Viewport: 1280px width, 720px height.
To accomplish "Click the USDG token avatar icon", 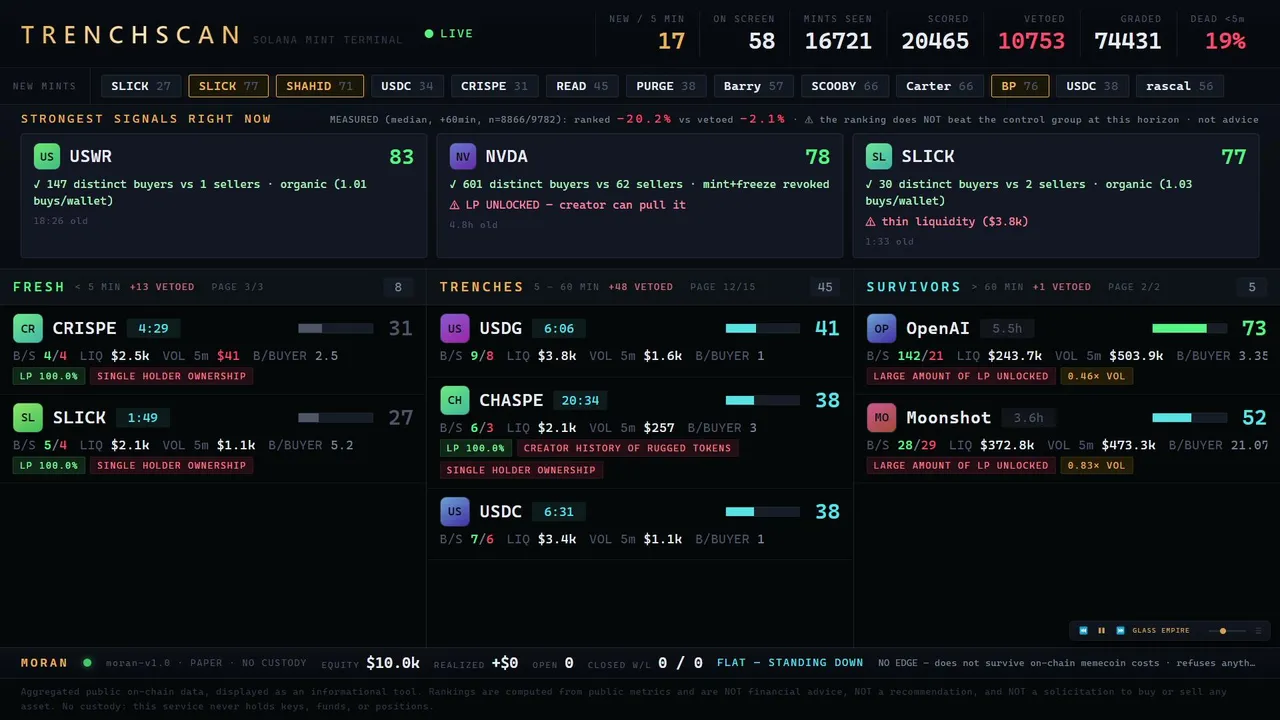I will 455,328.
